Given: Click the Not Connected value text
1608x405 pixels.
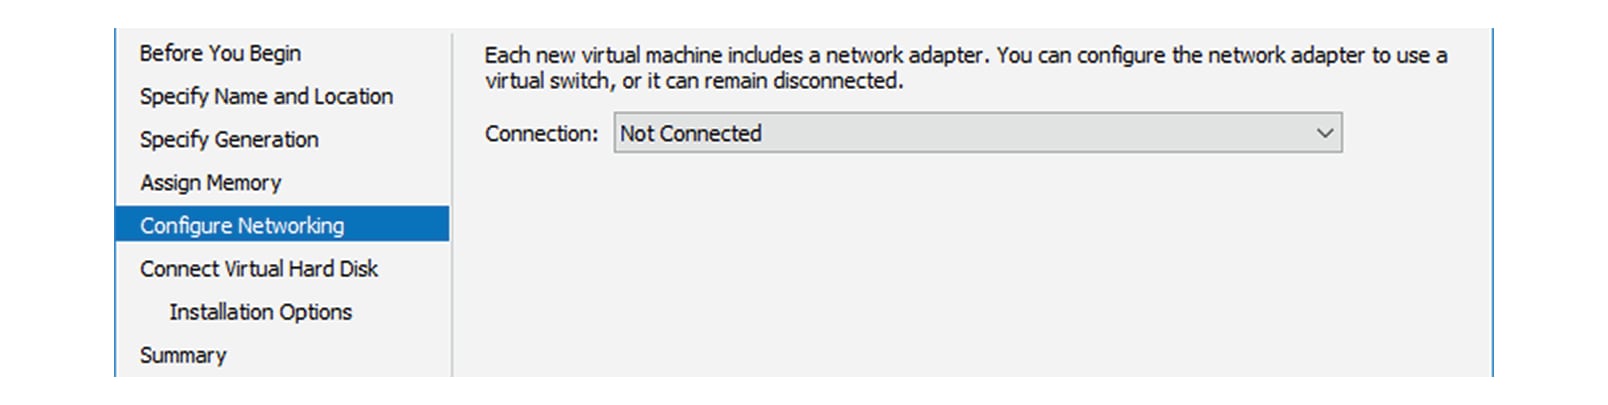Looking at the screenshot, I should (x=690, y=133).
